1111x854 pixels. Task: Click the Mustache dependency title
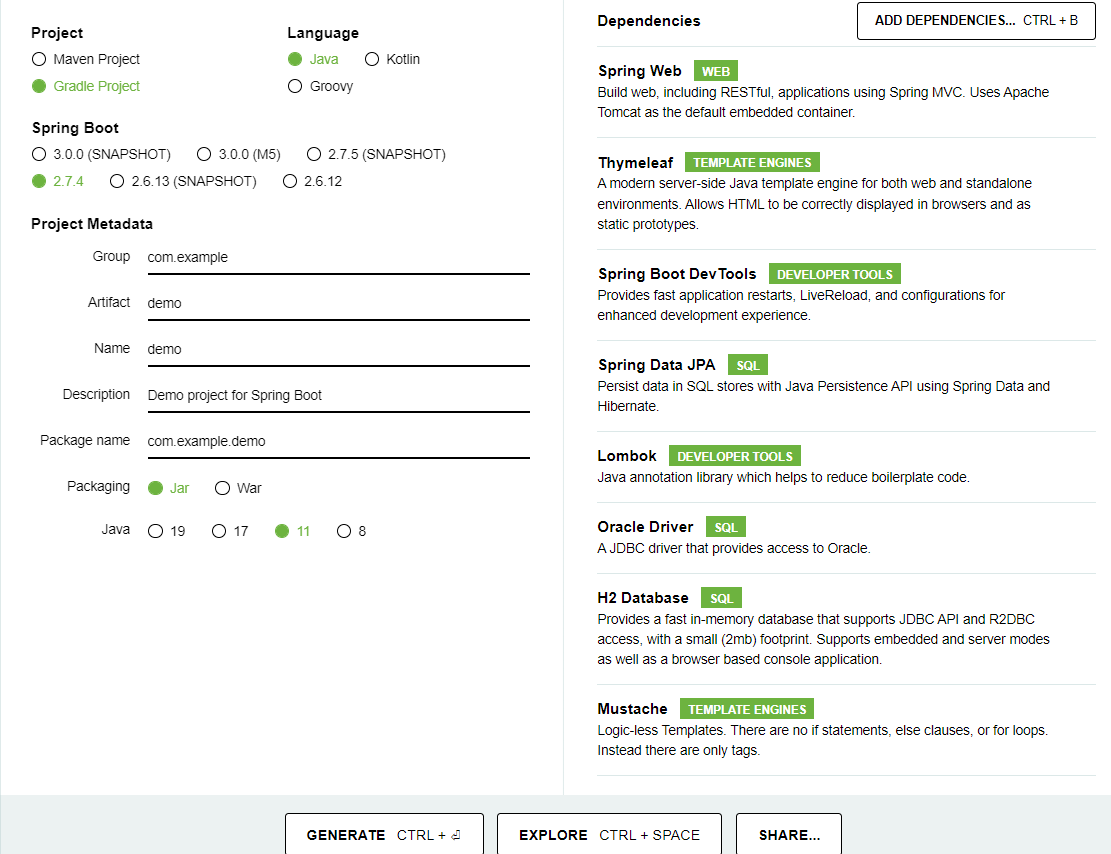[632, 709]
